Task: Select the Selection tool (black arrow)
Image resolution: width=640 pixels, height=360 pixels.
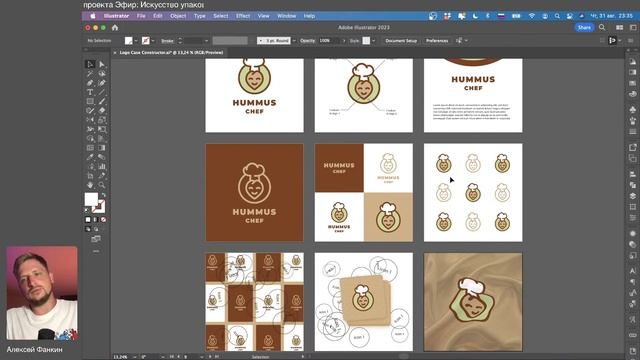Action: (x=90, y=64)
